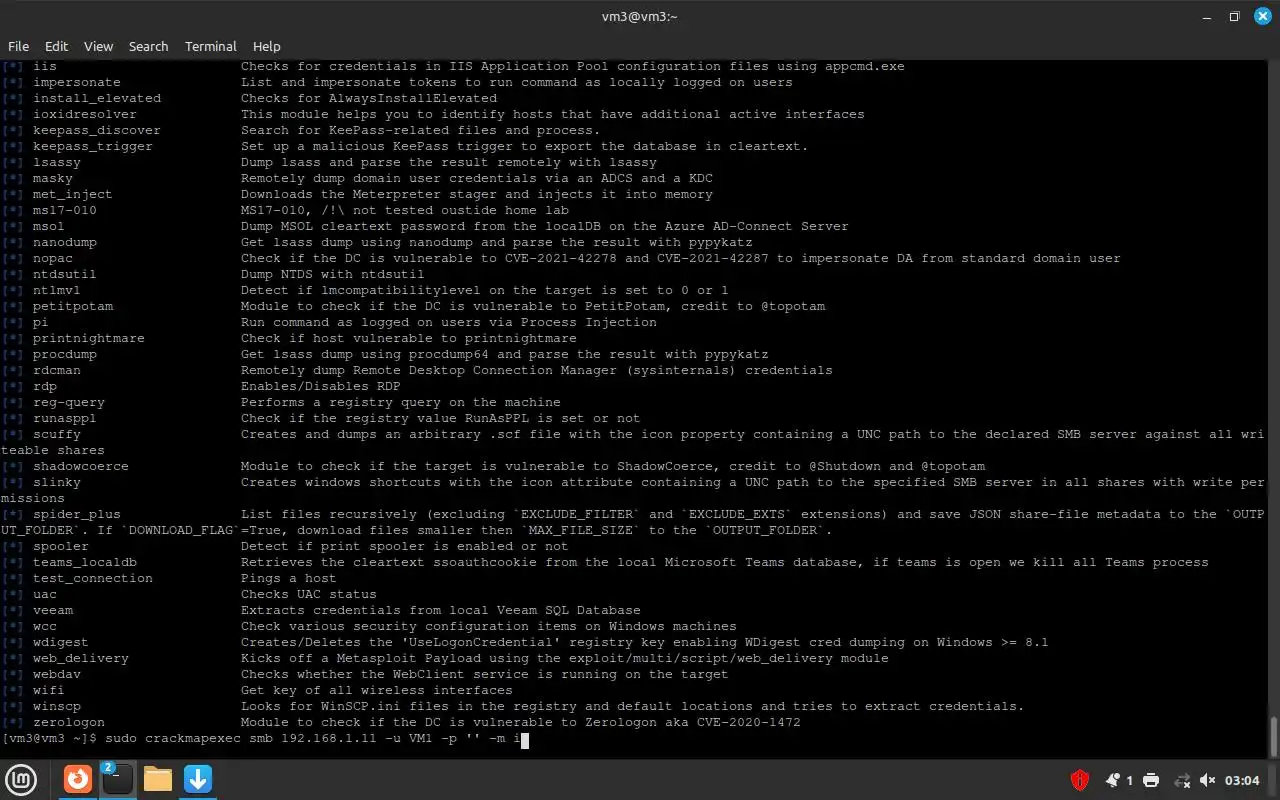The height and width of the screenshot is (800, 1280).
Task: Open the Terminal menu
Action: point(210,46)
